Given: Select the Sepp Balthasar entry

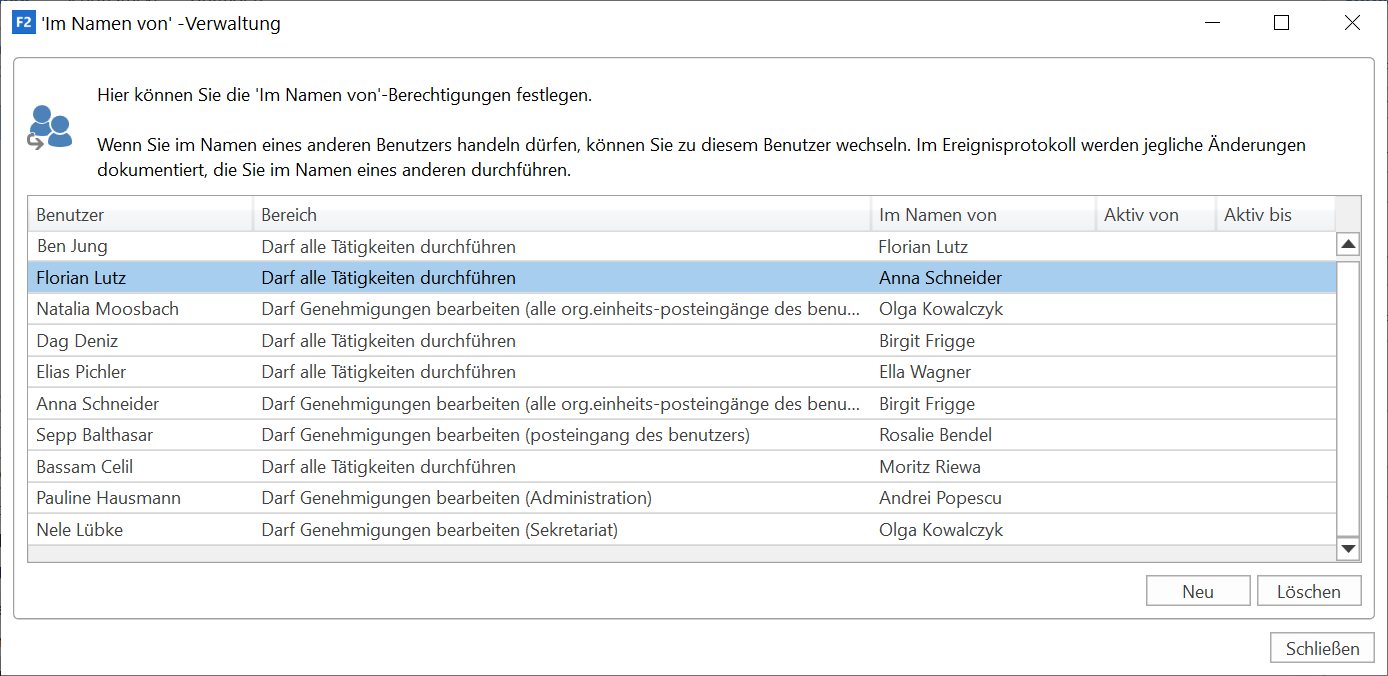Looking at the screenshot, I should (x=94, y=435).
